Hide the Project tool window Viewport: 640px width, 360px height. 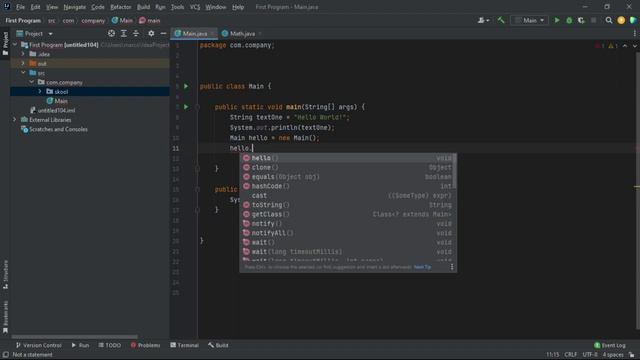click(163, 33)
